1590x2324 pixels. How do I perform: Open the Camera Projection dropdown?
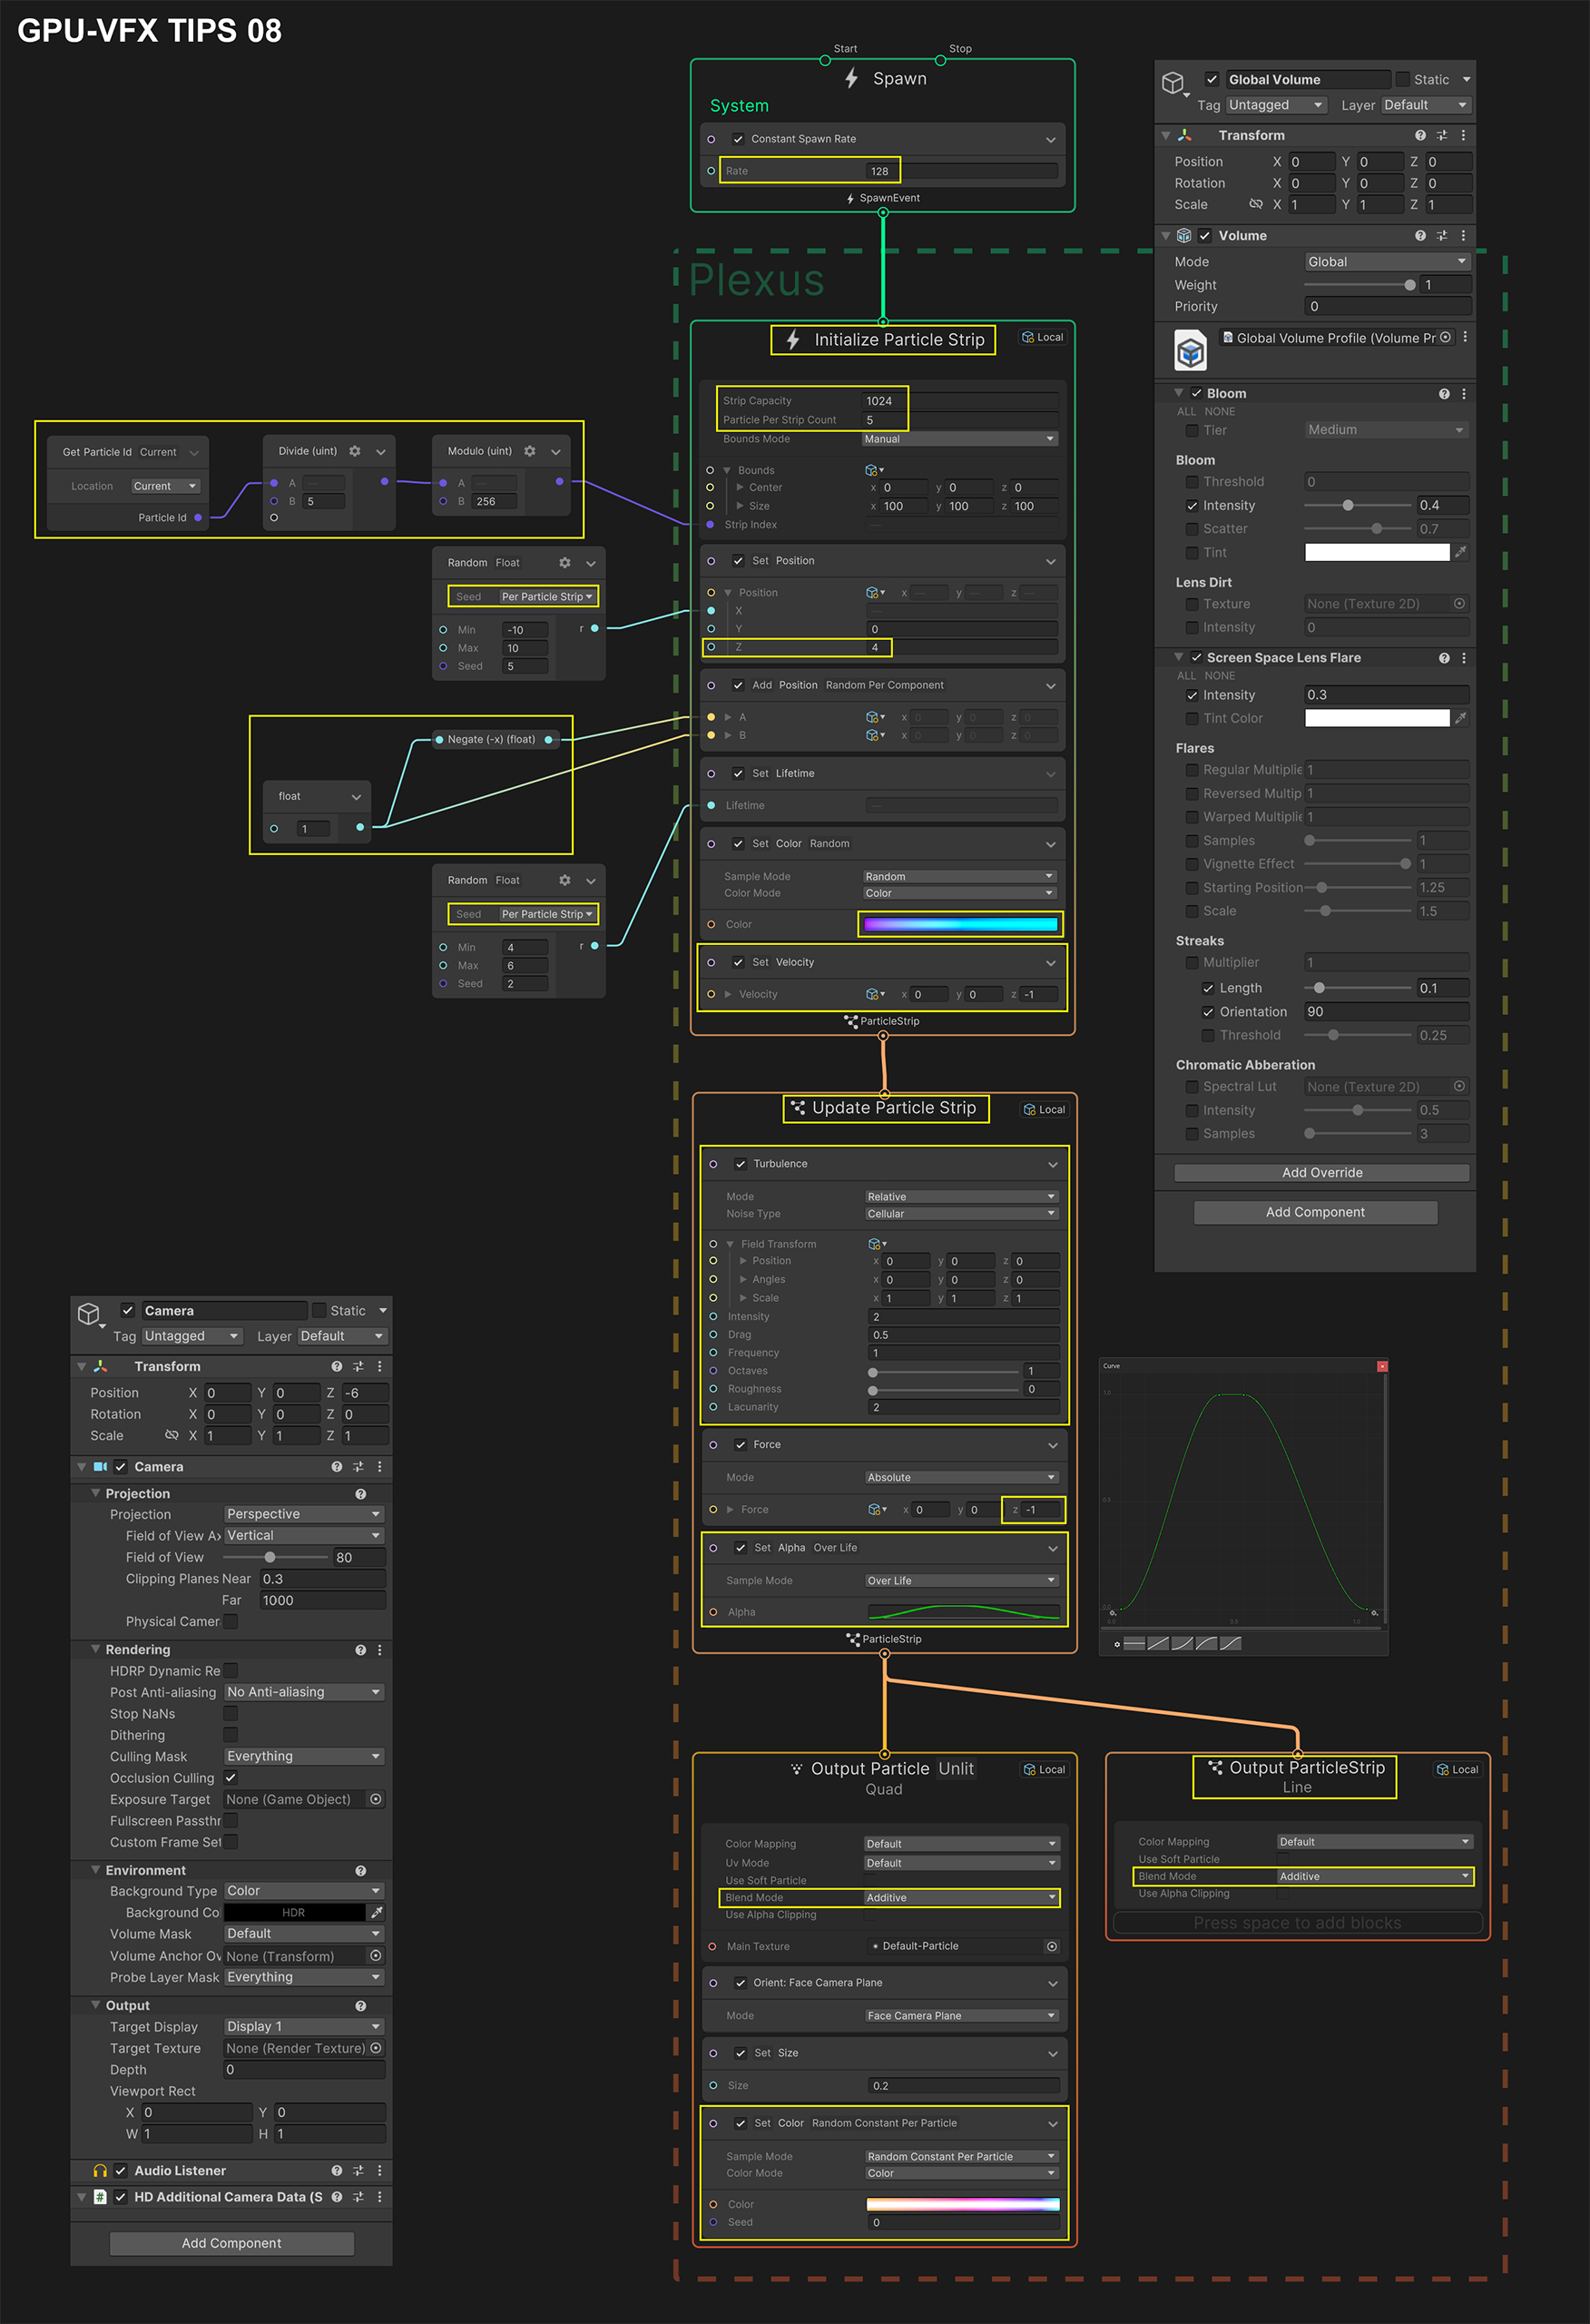[x=304, y=1514]
